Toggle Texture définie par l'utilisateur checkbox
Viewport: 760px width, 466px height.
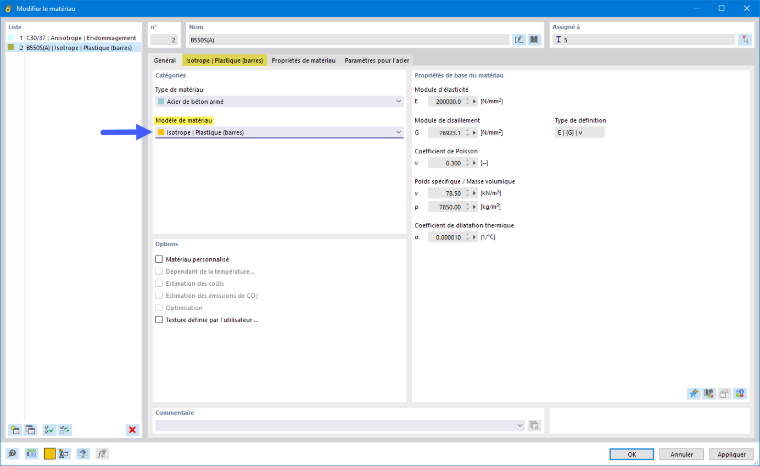click(159, 320)
